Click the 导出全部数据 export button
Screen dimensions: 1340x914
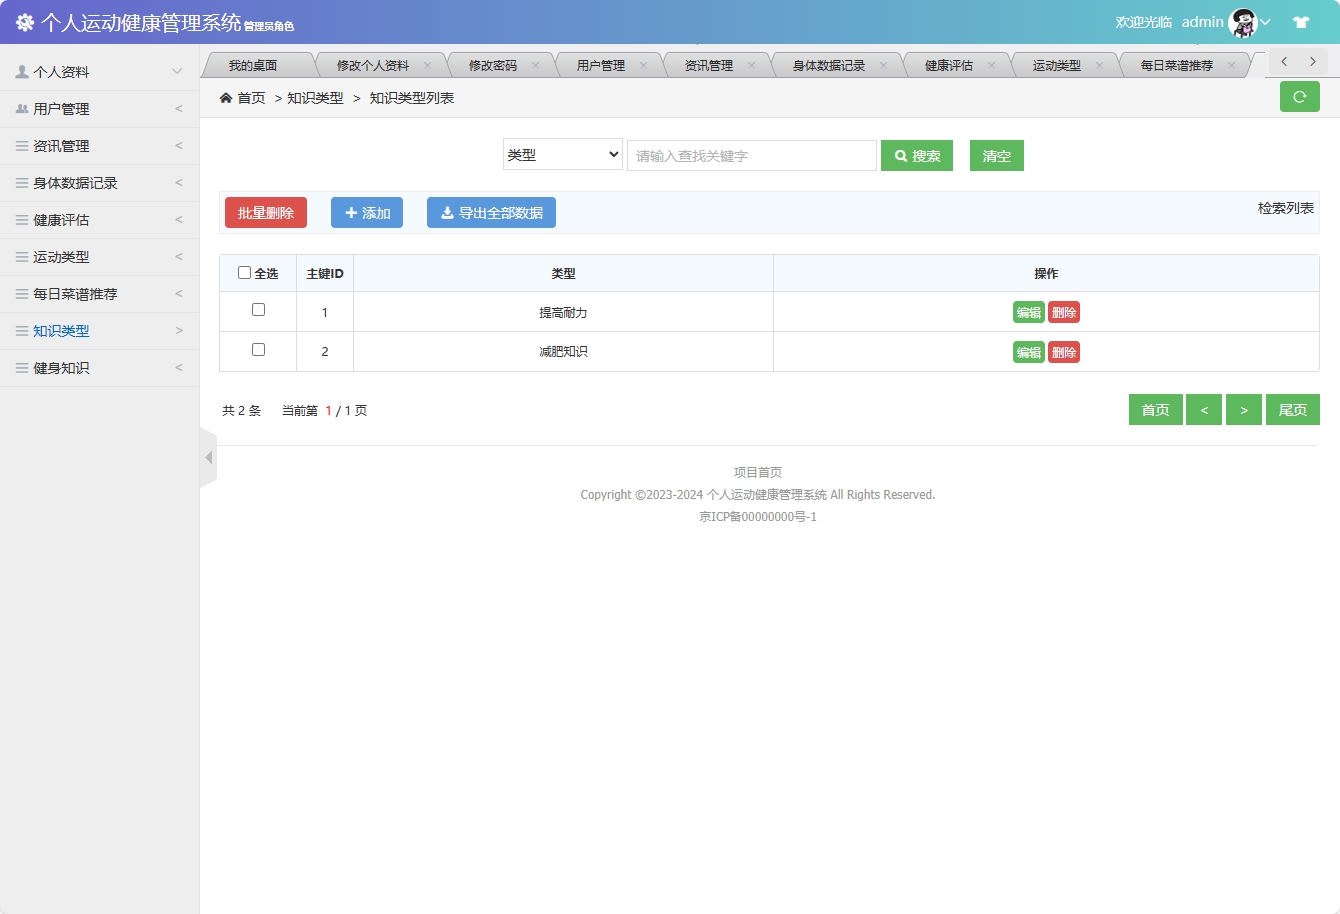pyautogui.click(x=491, y=212)
